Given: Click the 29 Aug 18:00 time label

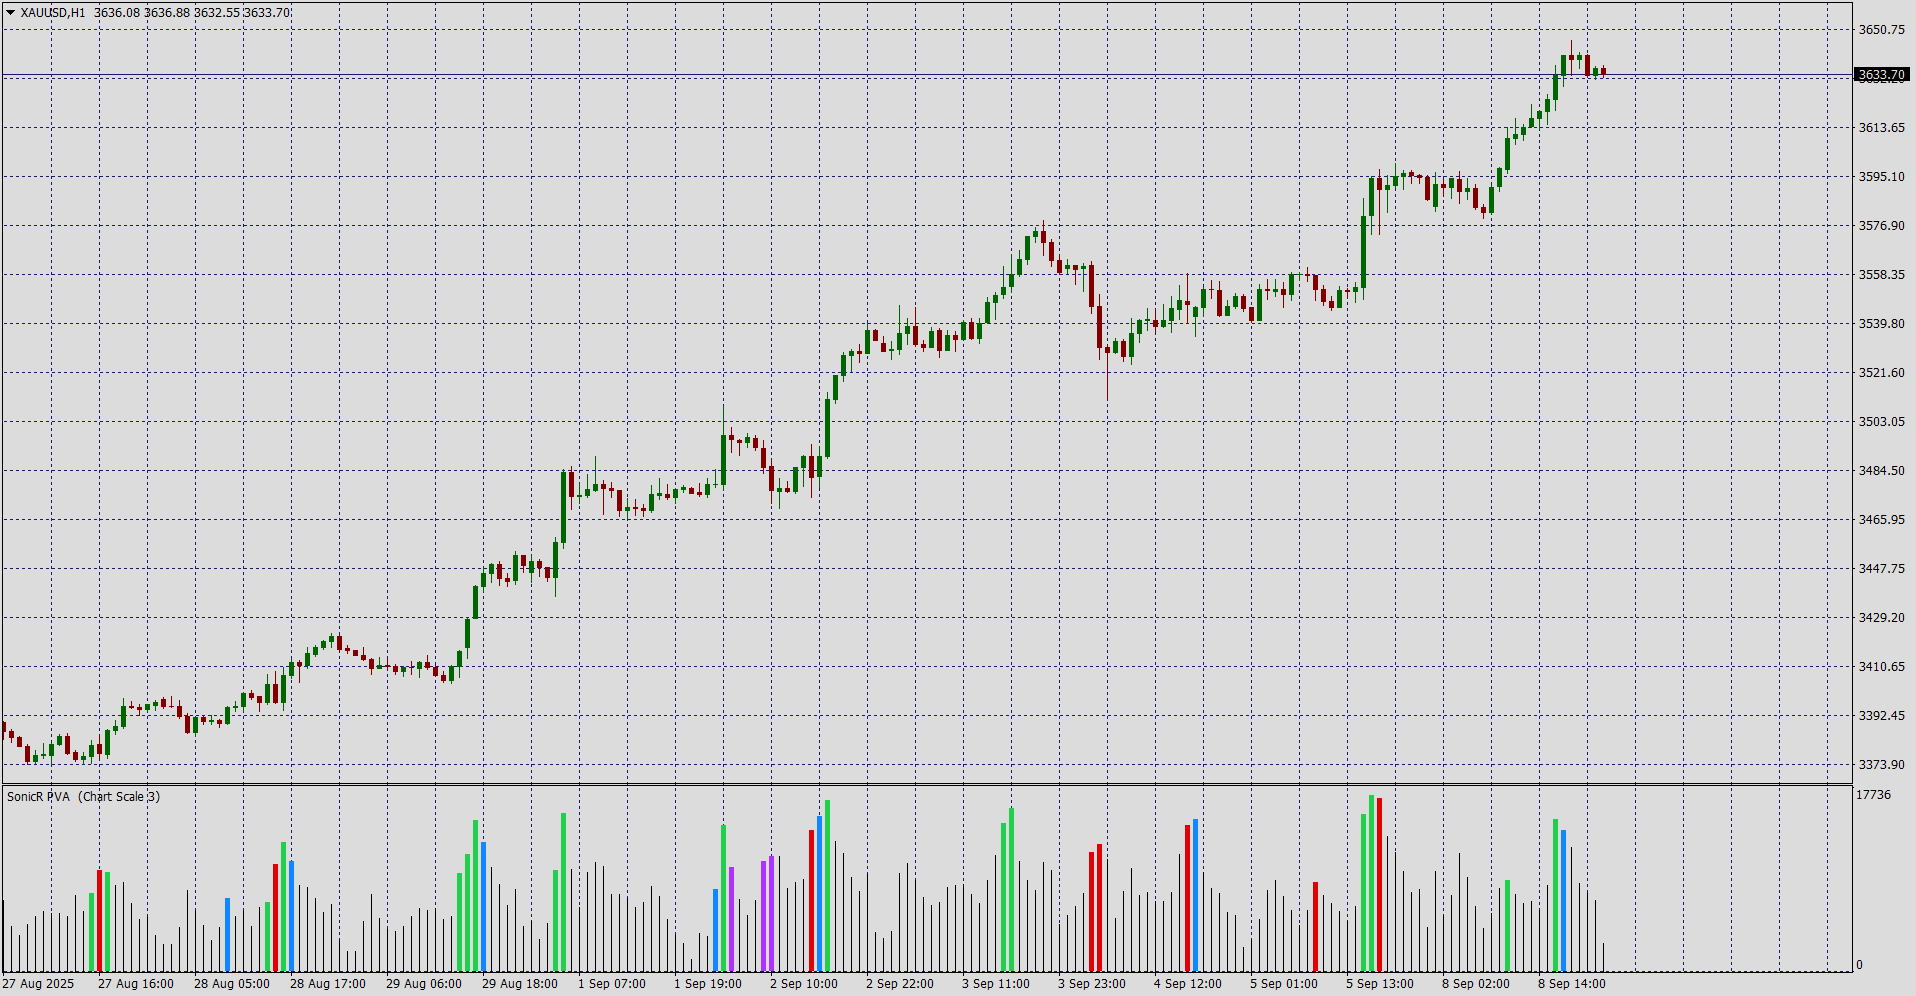Looking at the screenshot, I should click(520, 984).
